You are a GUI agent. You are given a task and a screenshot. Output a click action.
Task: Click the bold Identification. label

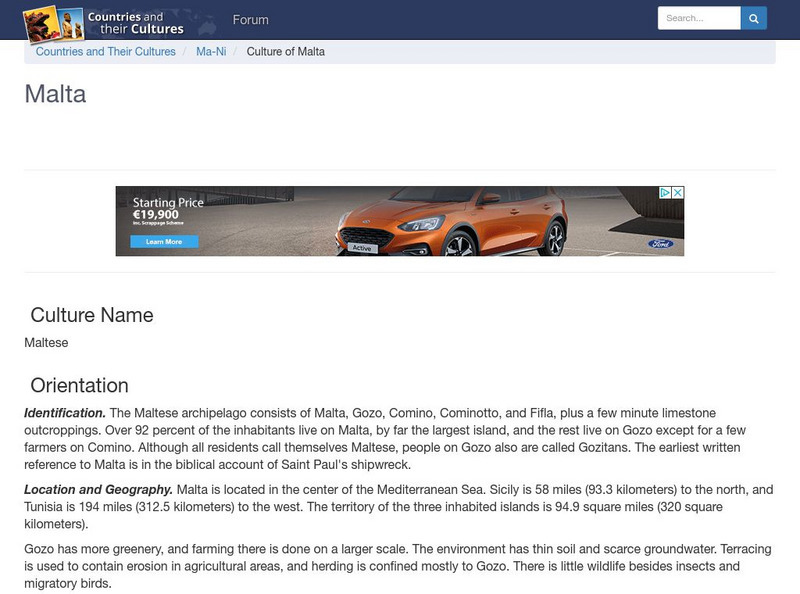[65, 413]
